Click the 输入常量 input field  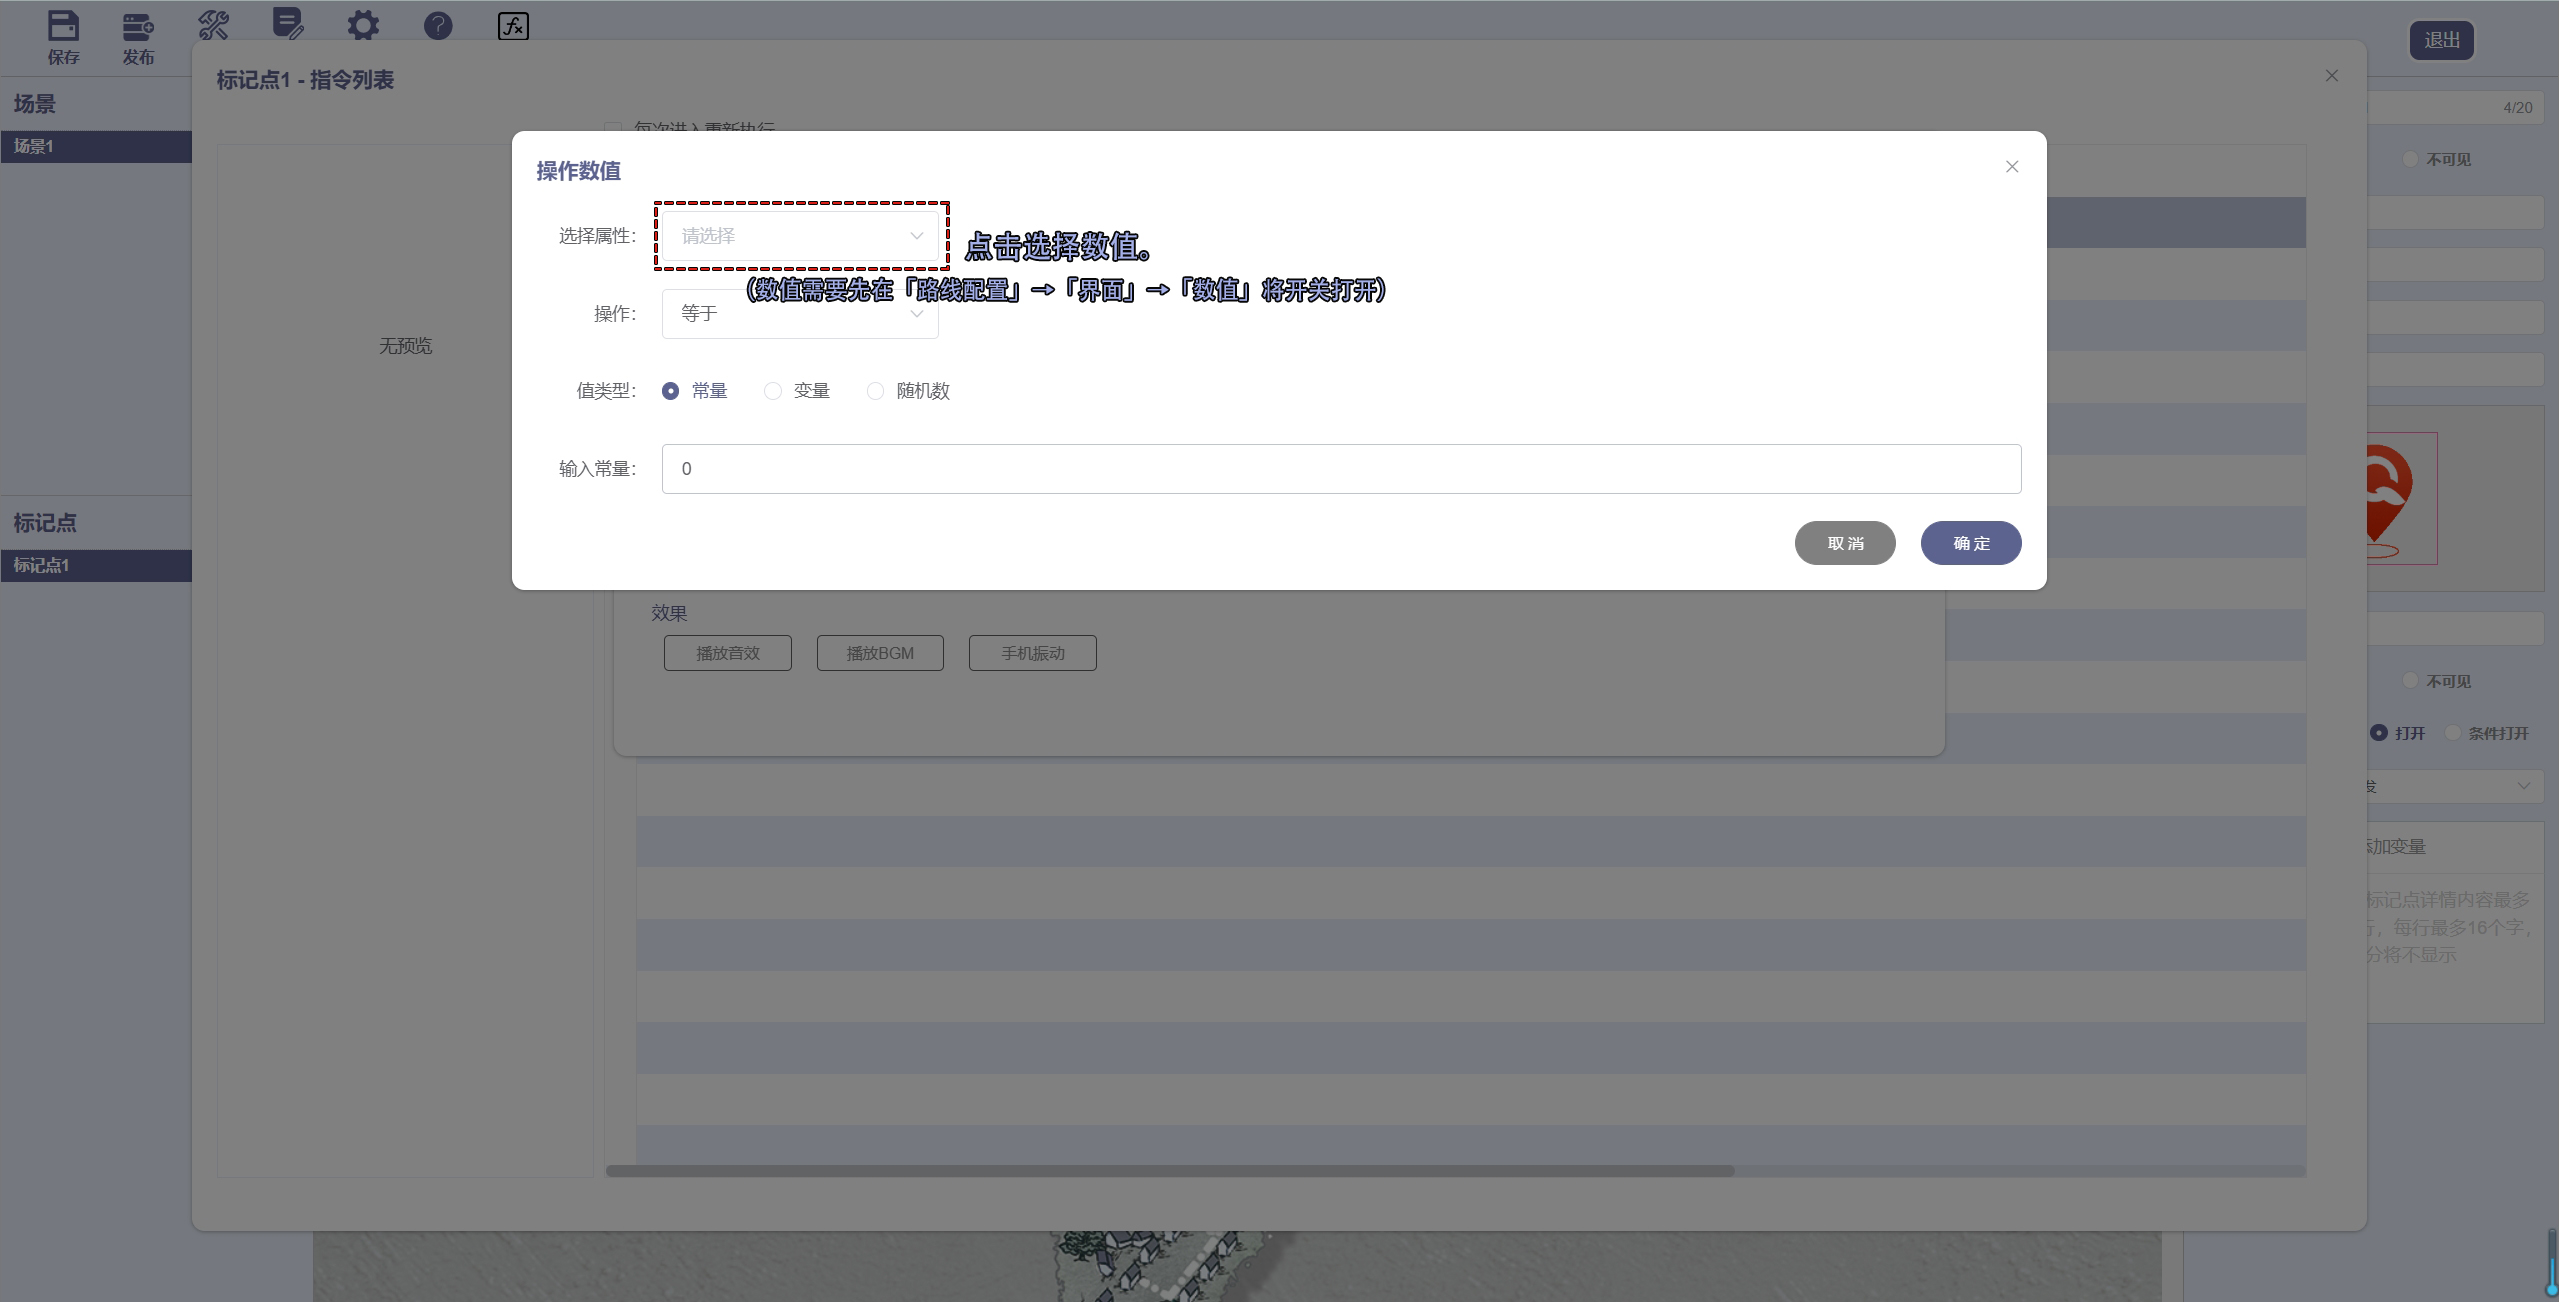pyautogui.click(x=1340, y=469)
